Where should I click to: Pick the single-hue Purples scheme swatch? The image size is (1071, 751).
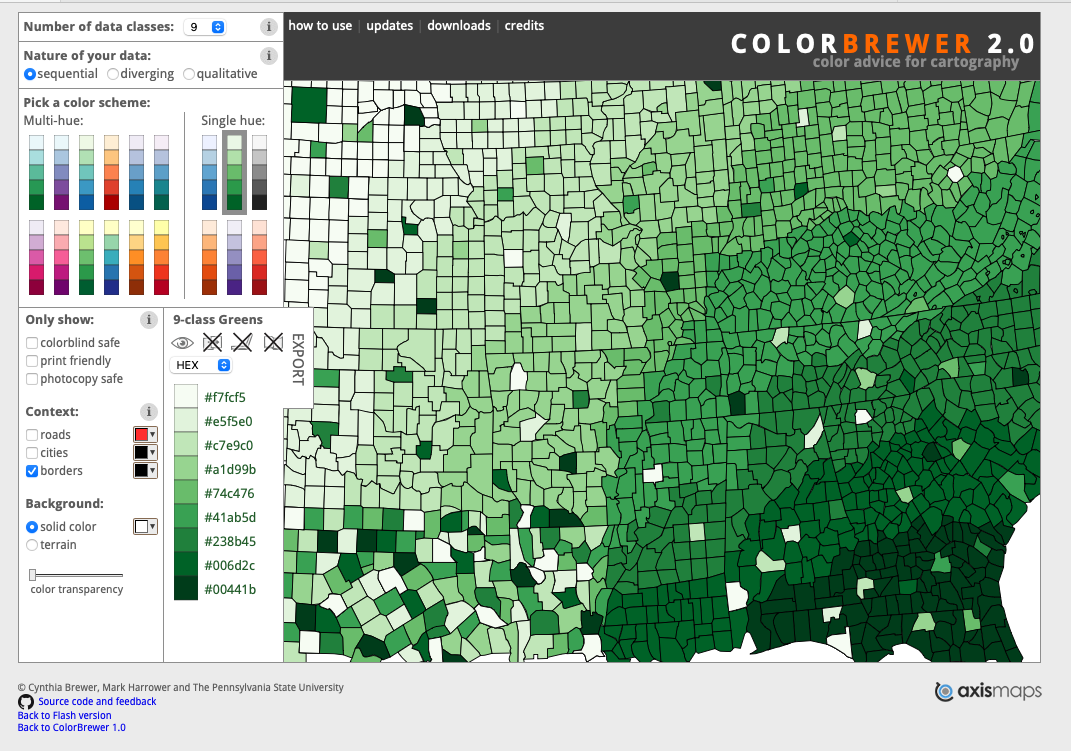pyautogui.click(x=234, y=257)
